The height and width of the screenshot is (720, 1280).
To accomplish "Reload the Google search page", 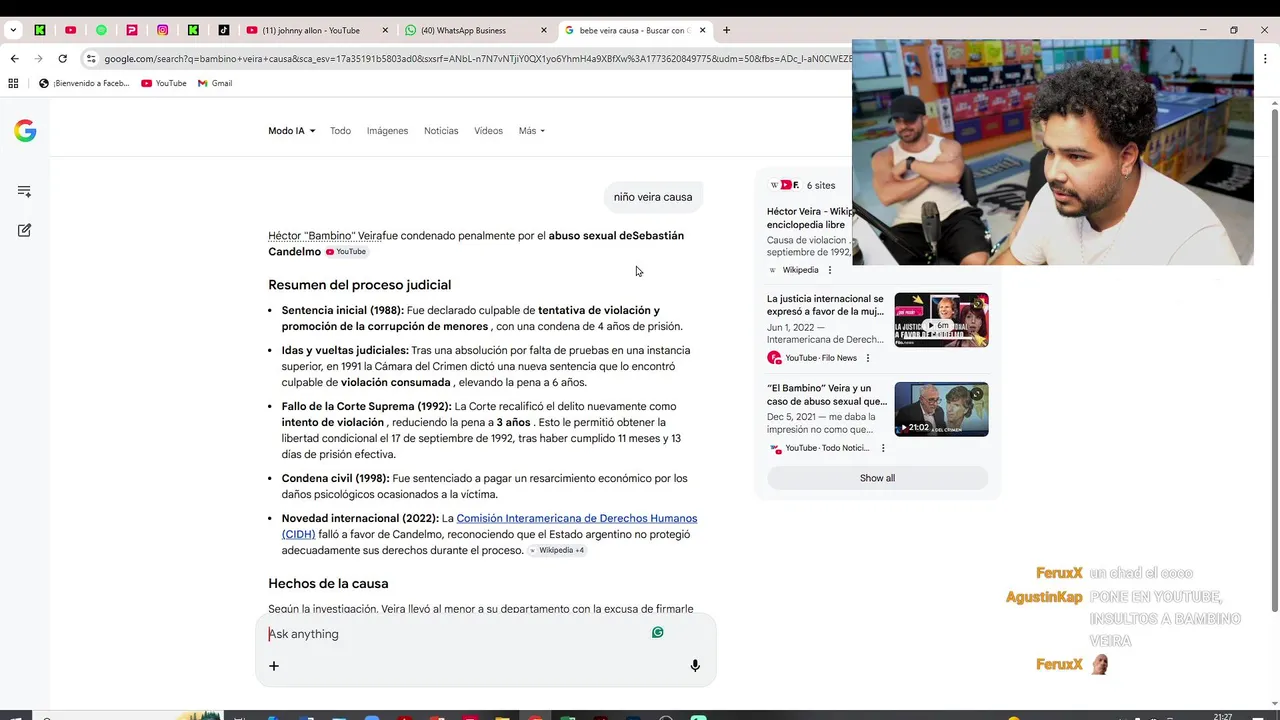I will [62, 59].
